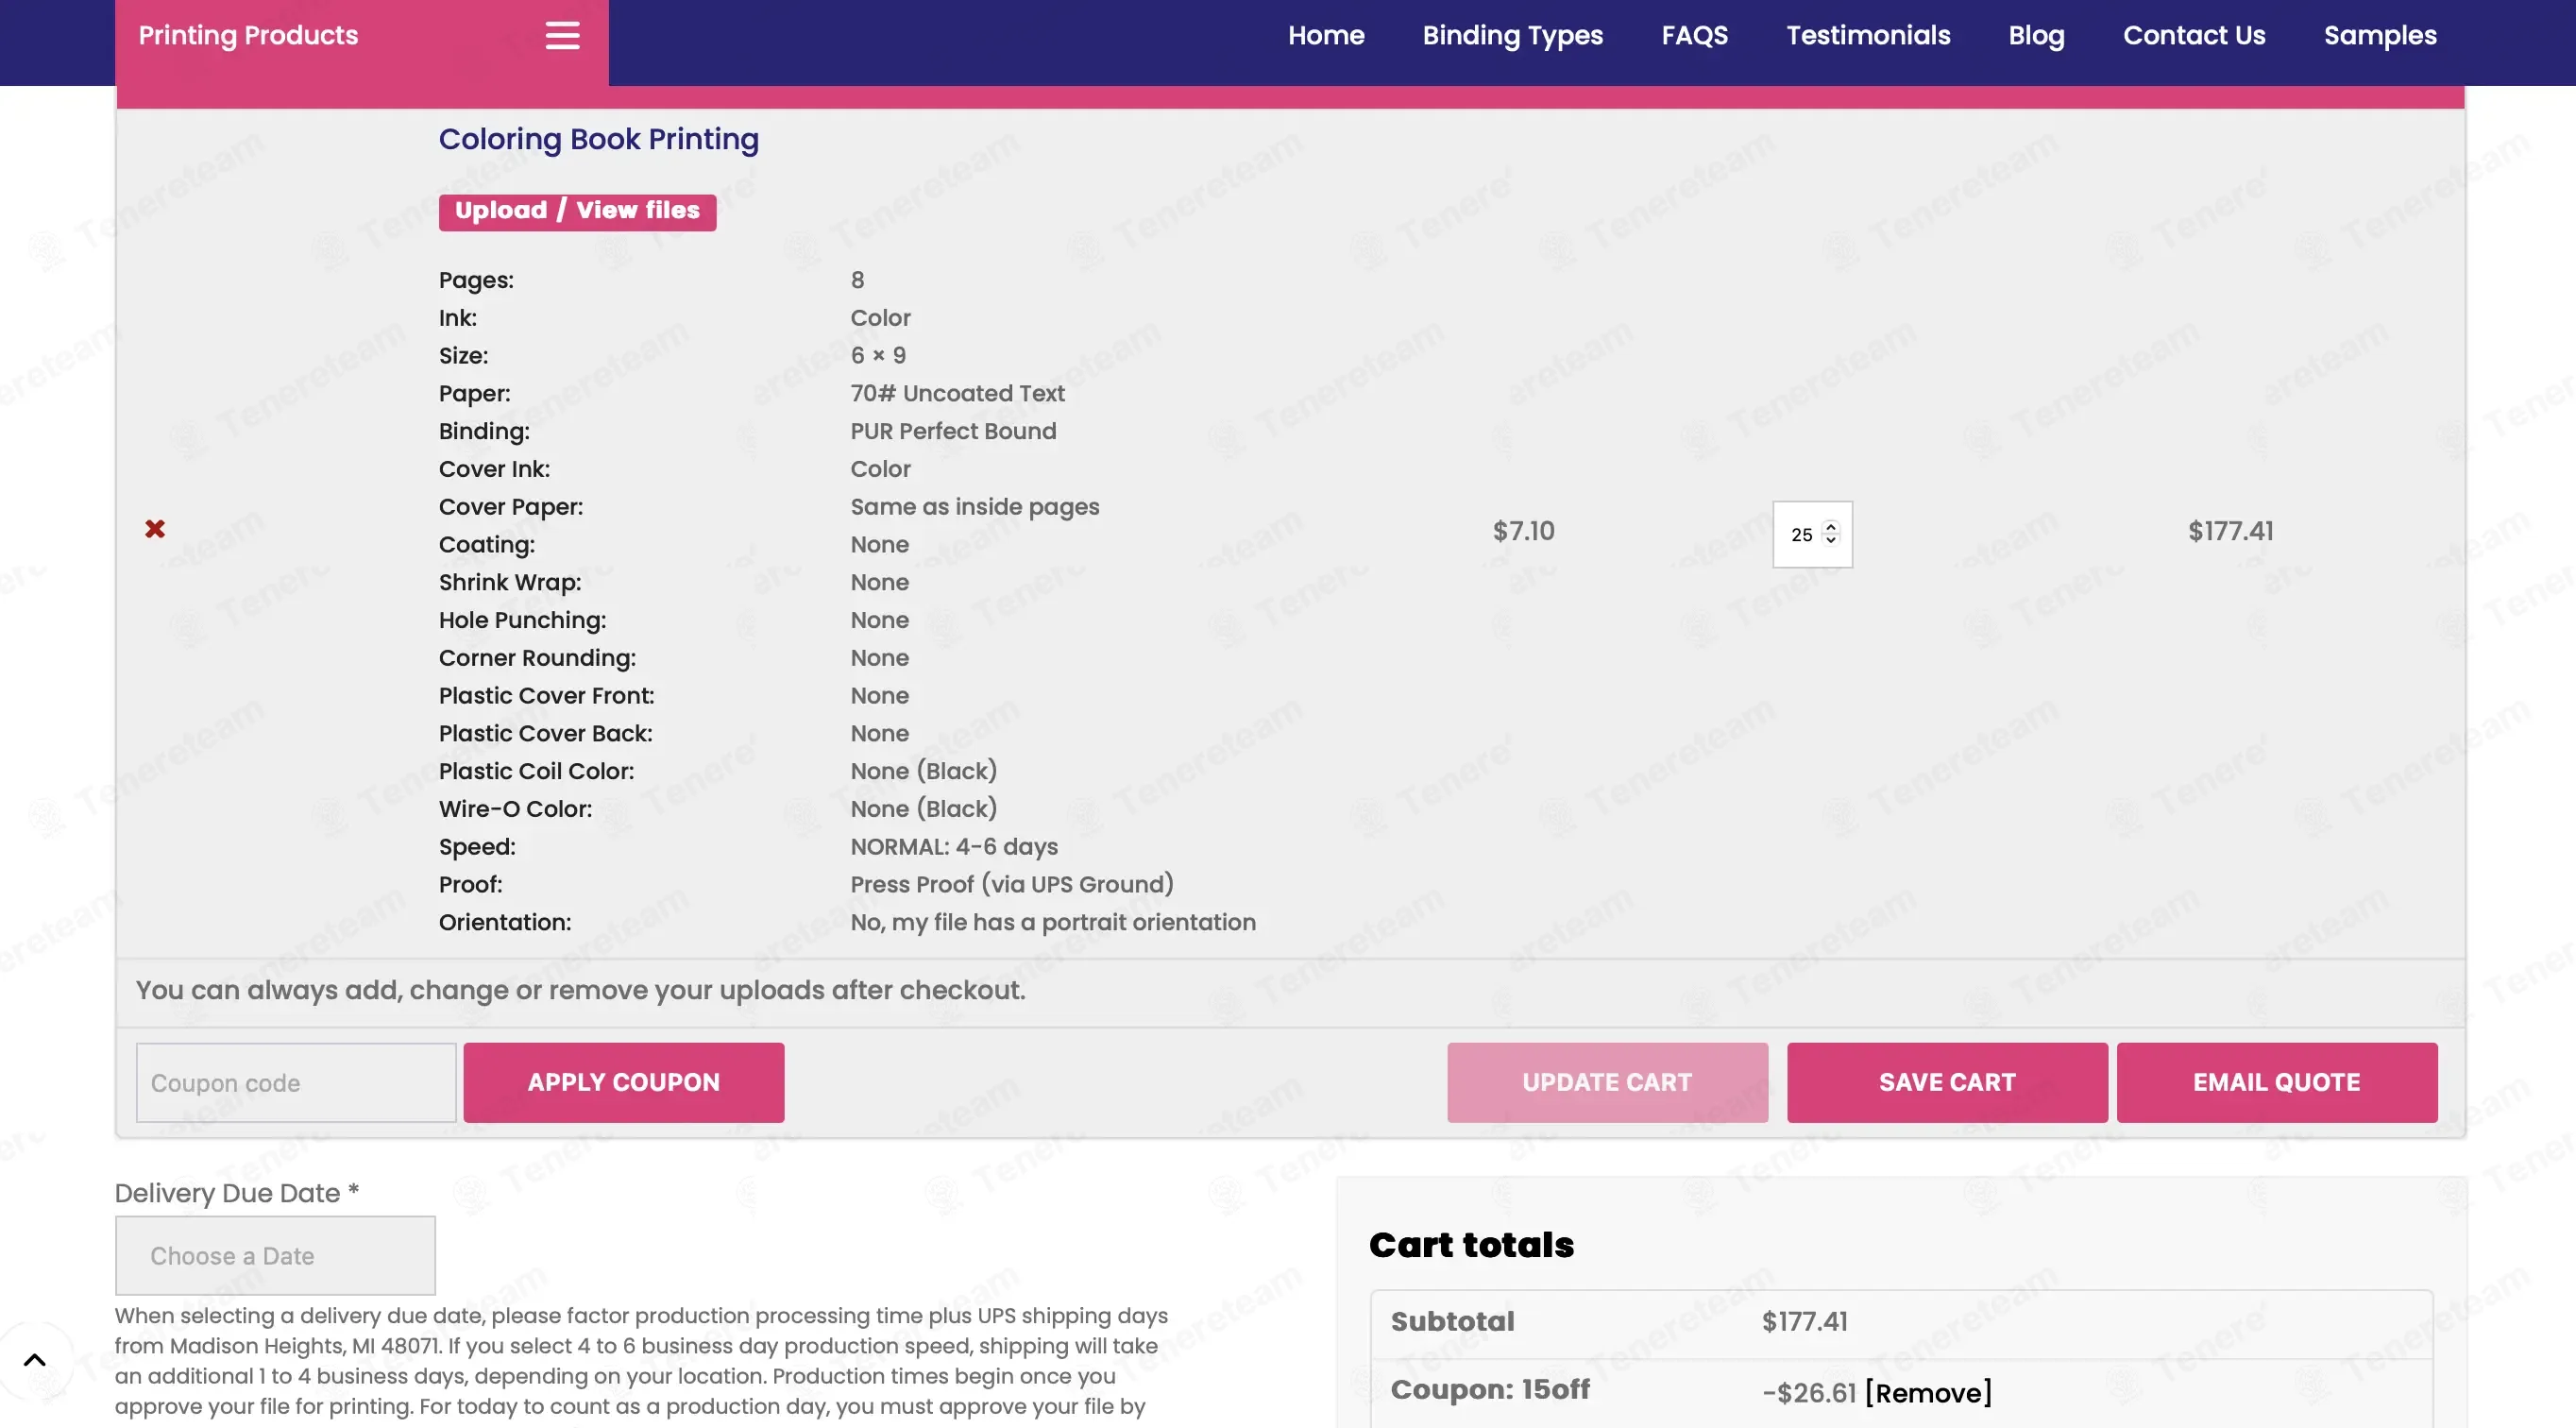Open the Blog link
Image resolution: width=2576 pixels, height=1428 pixels.
point(2036,35)
